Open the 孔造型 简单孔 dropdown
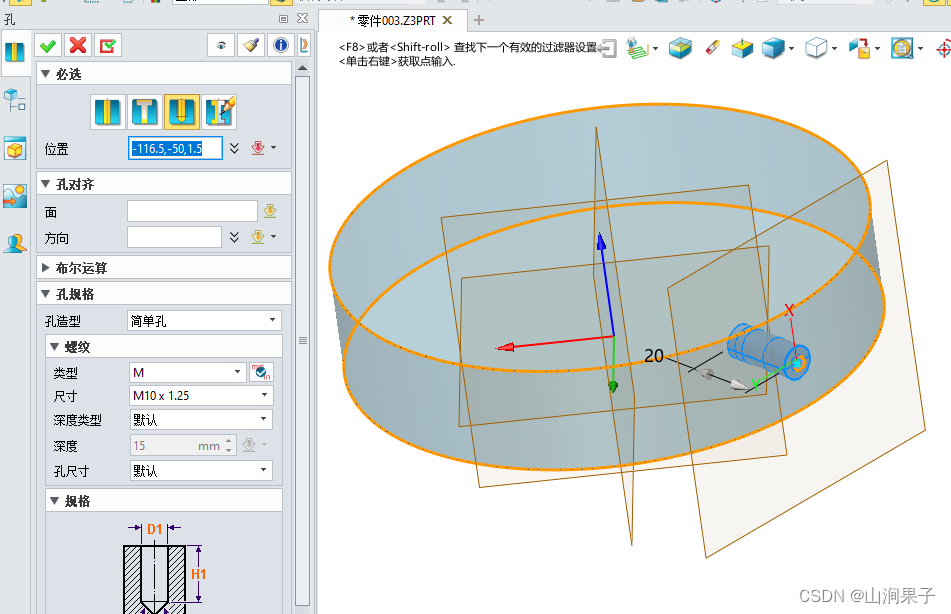This screenshot has width=951, height=614. coord(204,320)
